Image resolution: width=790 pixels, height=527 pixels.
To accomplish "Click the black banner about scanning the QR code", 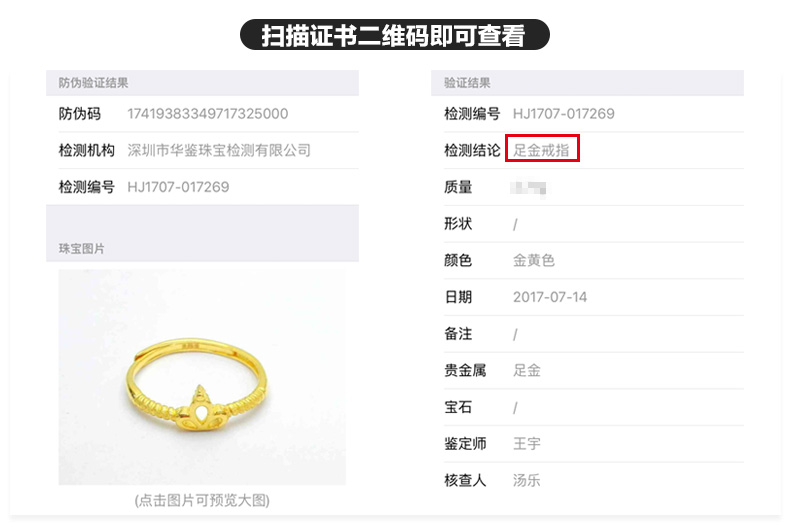I will pyautogui.click(x=394, y=35).
